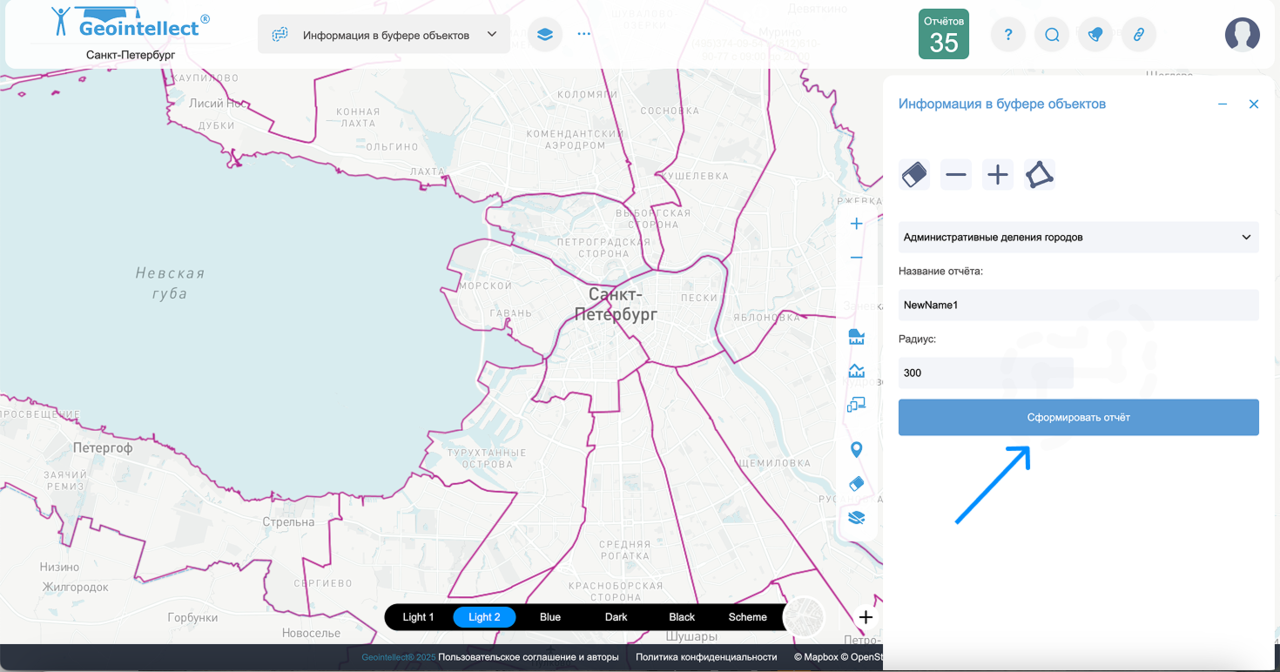The height and width of the screenshot is (672, 1280).
Task: Open the help question mark icon
Action: point(1008,35)
